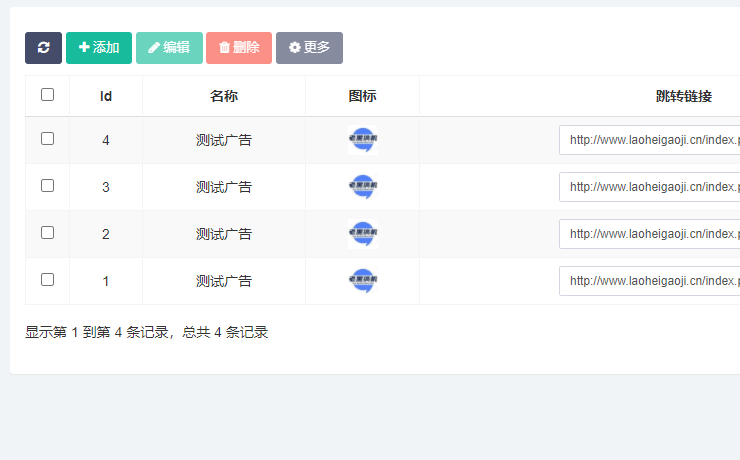Screen dimensions: 740x460
Task: Click the link field in row 1
Action: point(649,281)
